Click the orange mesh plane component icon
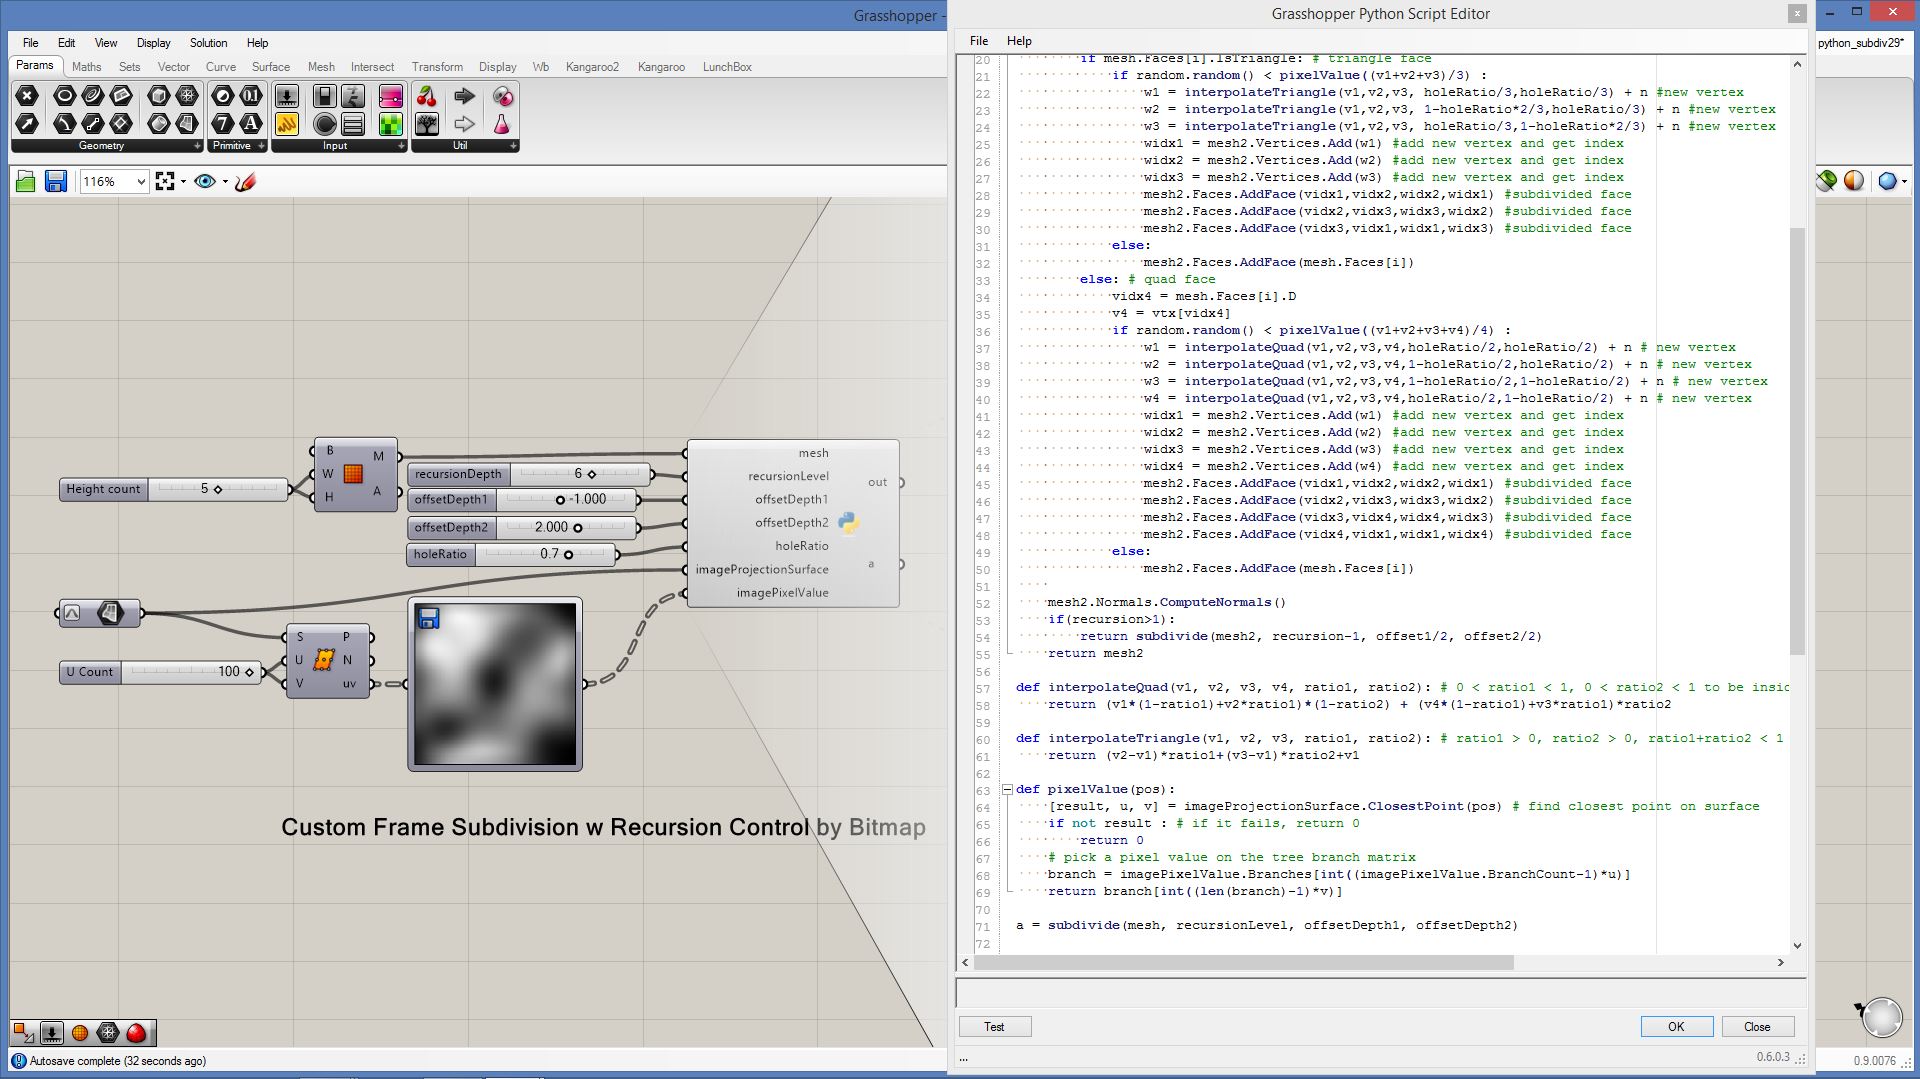This screenshot has width=1920, height=1079. (353, 474)
